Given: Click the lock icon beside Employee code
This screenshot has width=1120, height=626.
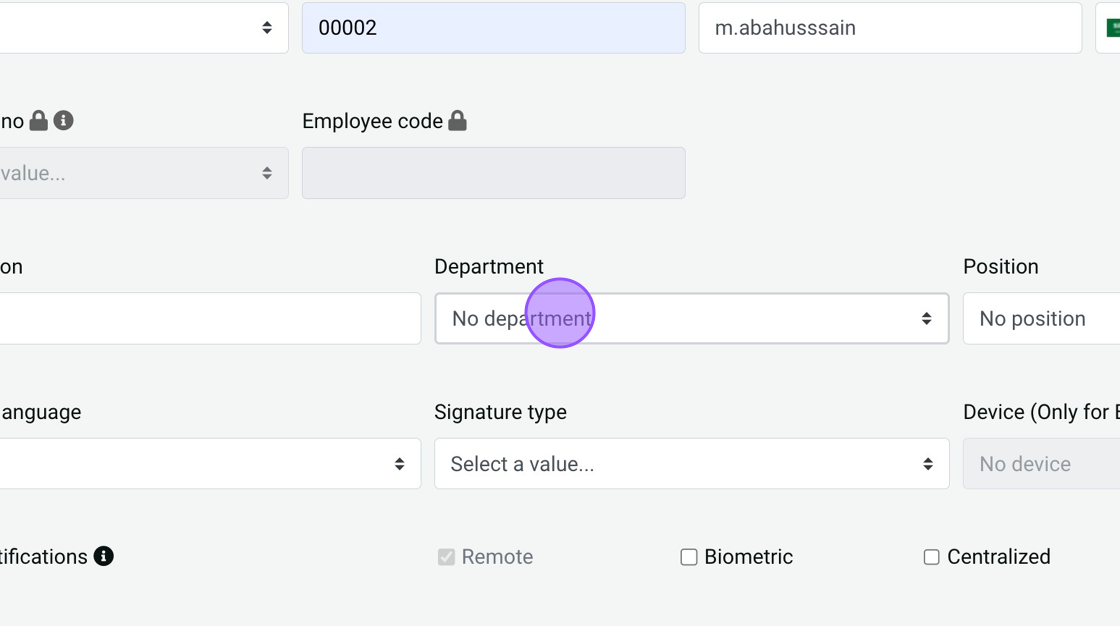Looking at the screenshot, I should (457, 121).
